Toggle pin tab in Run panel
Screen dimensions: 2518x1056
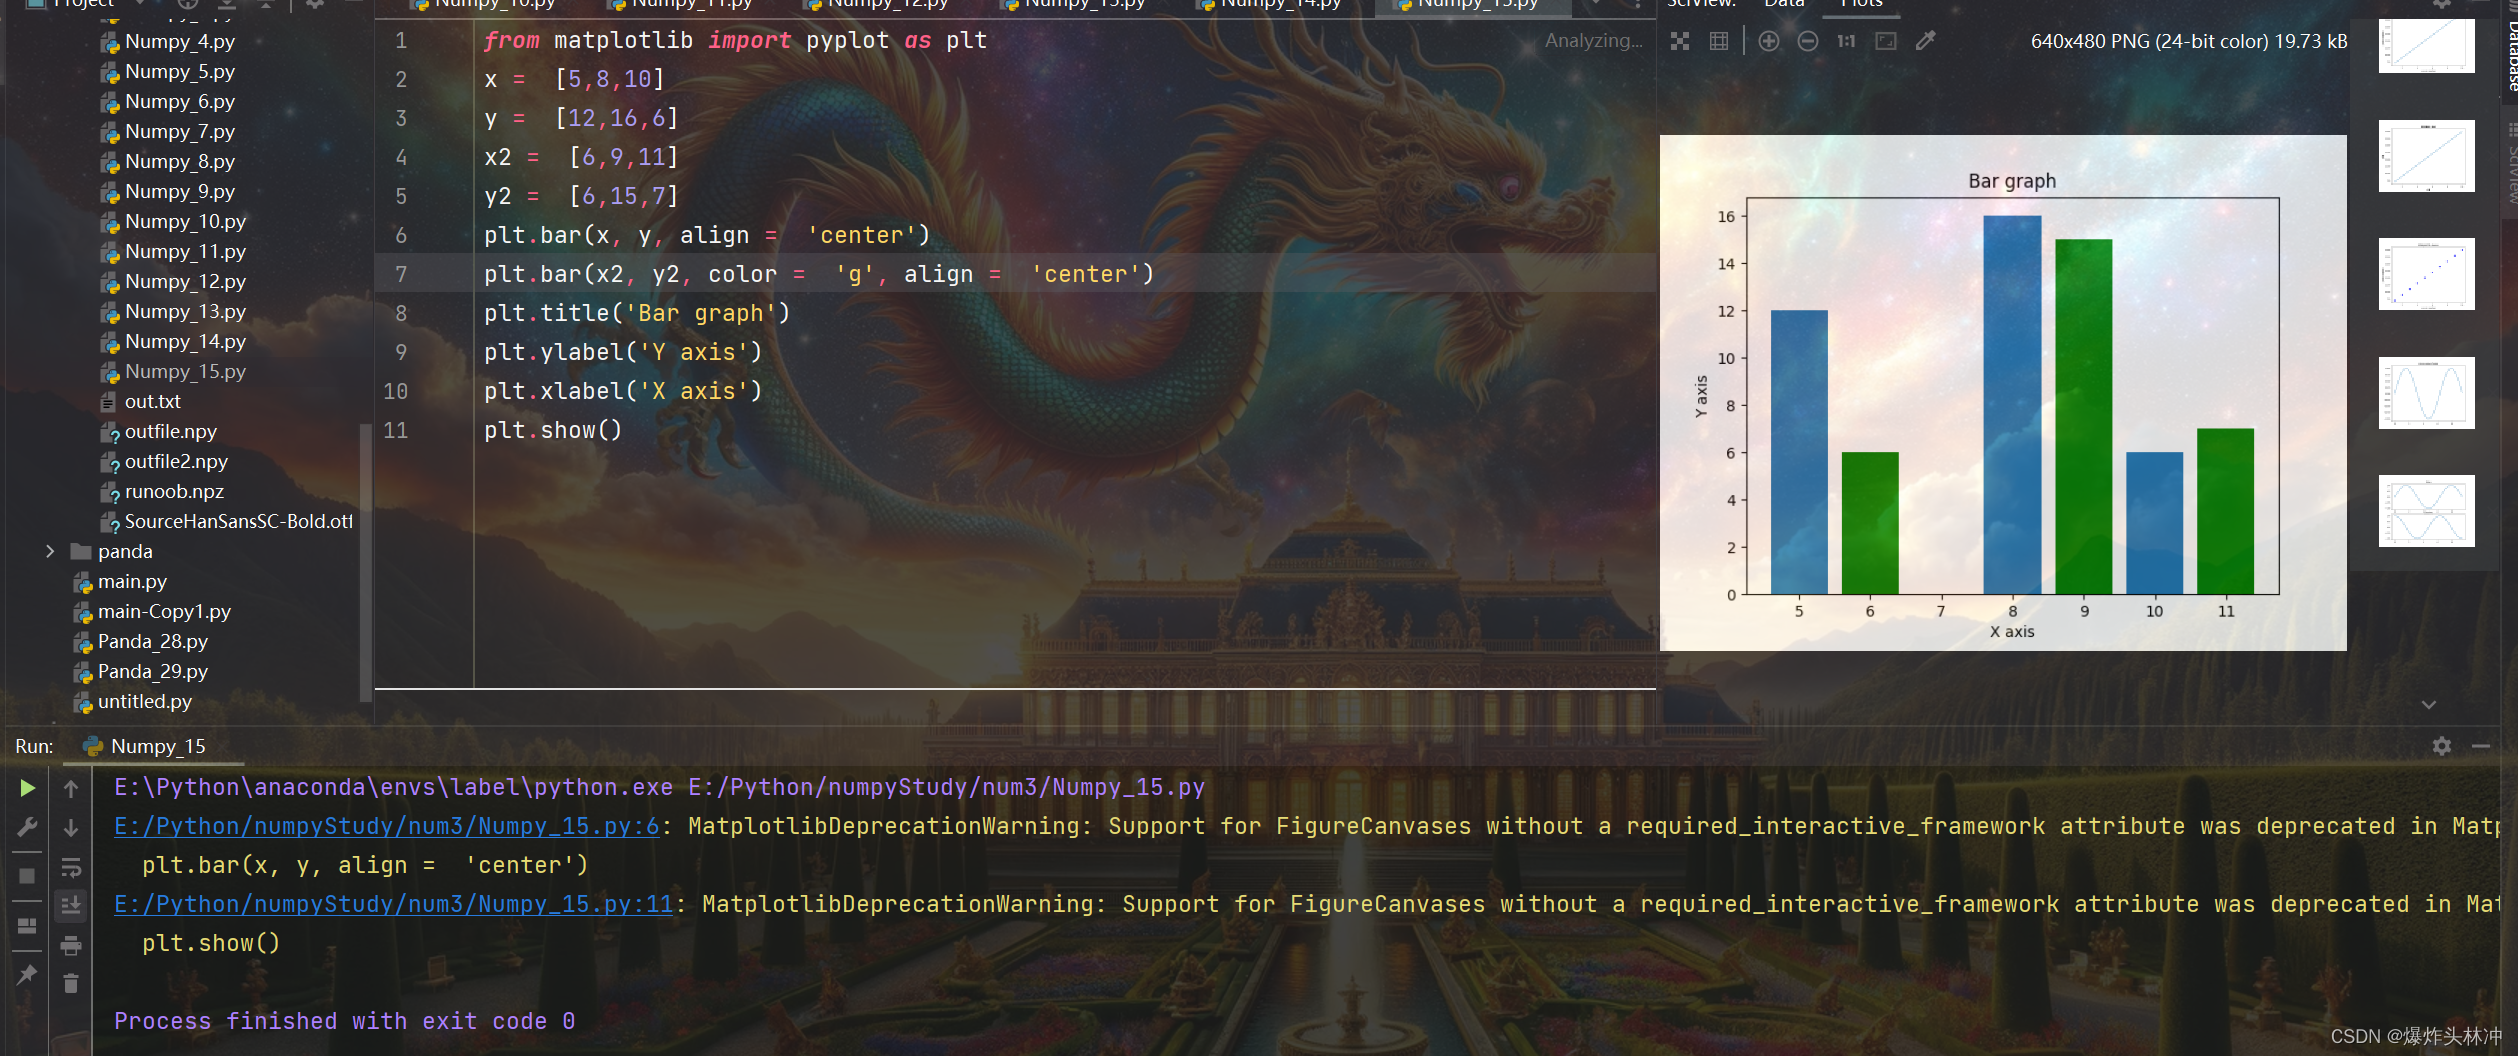pos(27,974)
